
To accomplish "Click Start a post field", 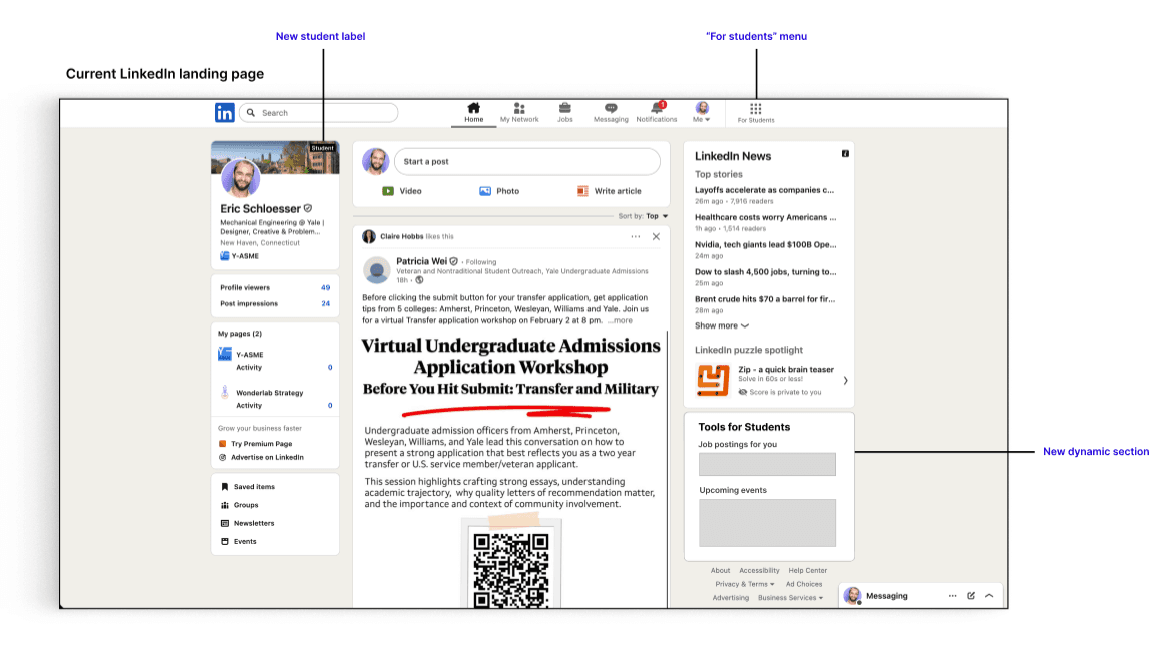I will click(527, 161).
